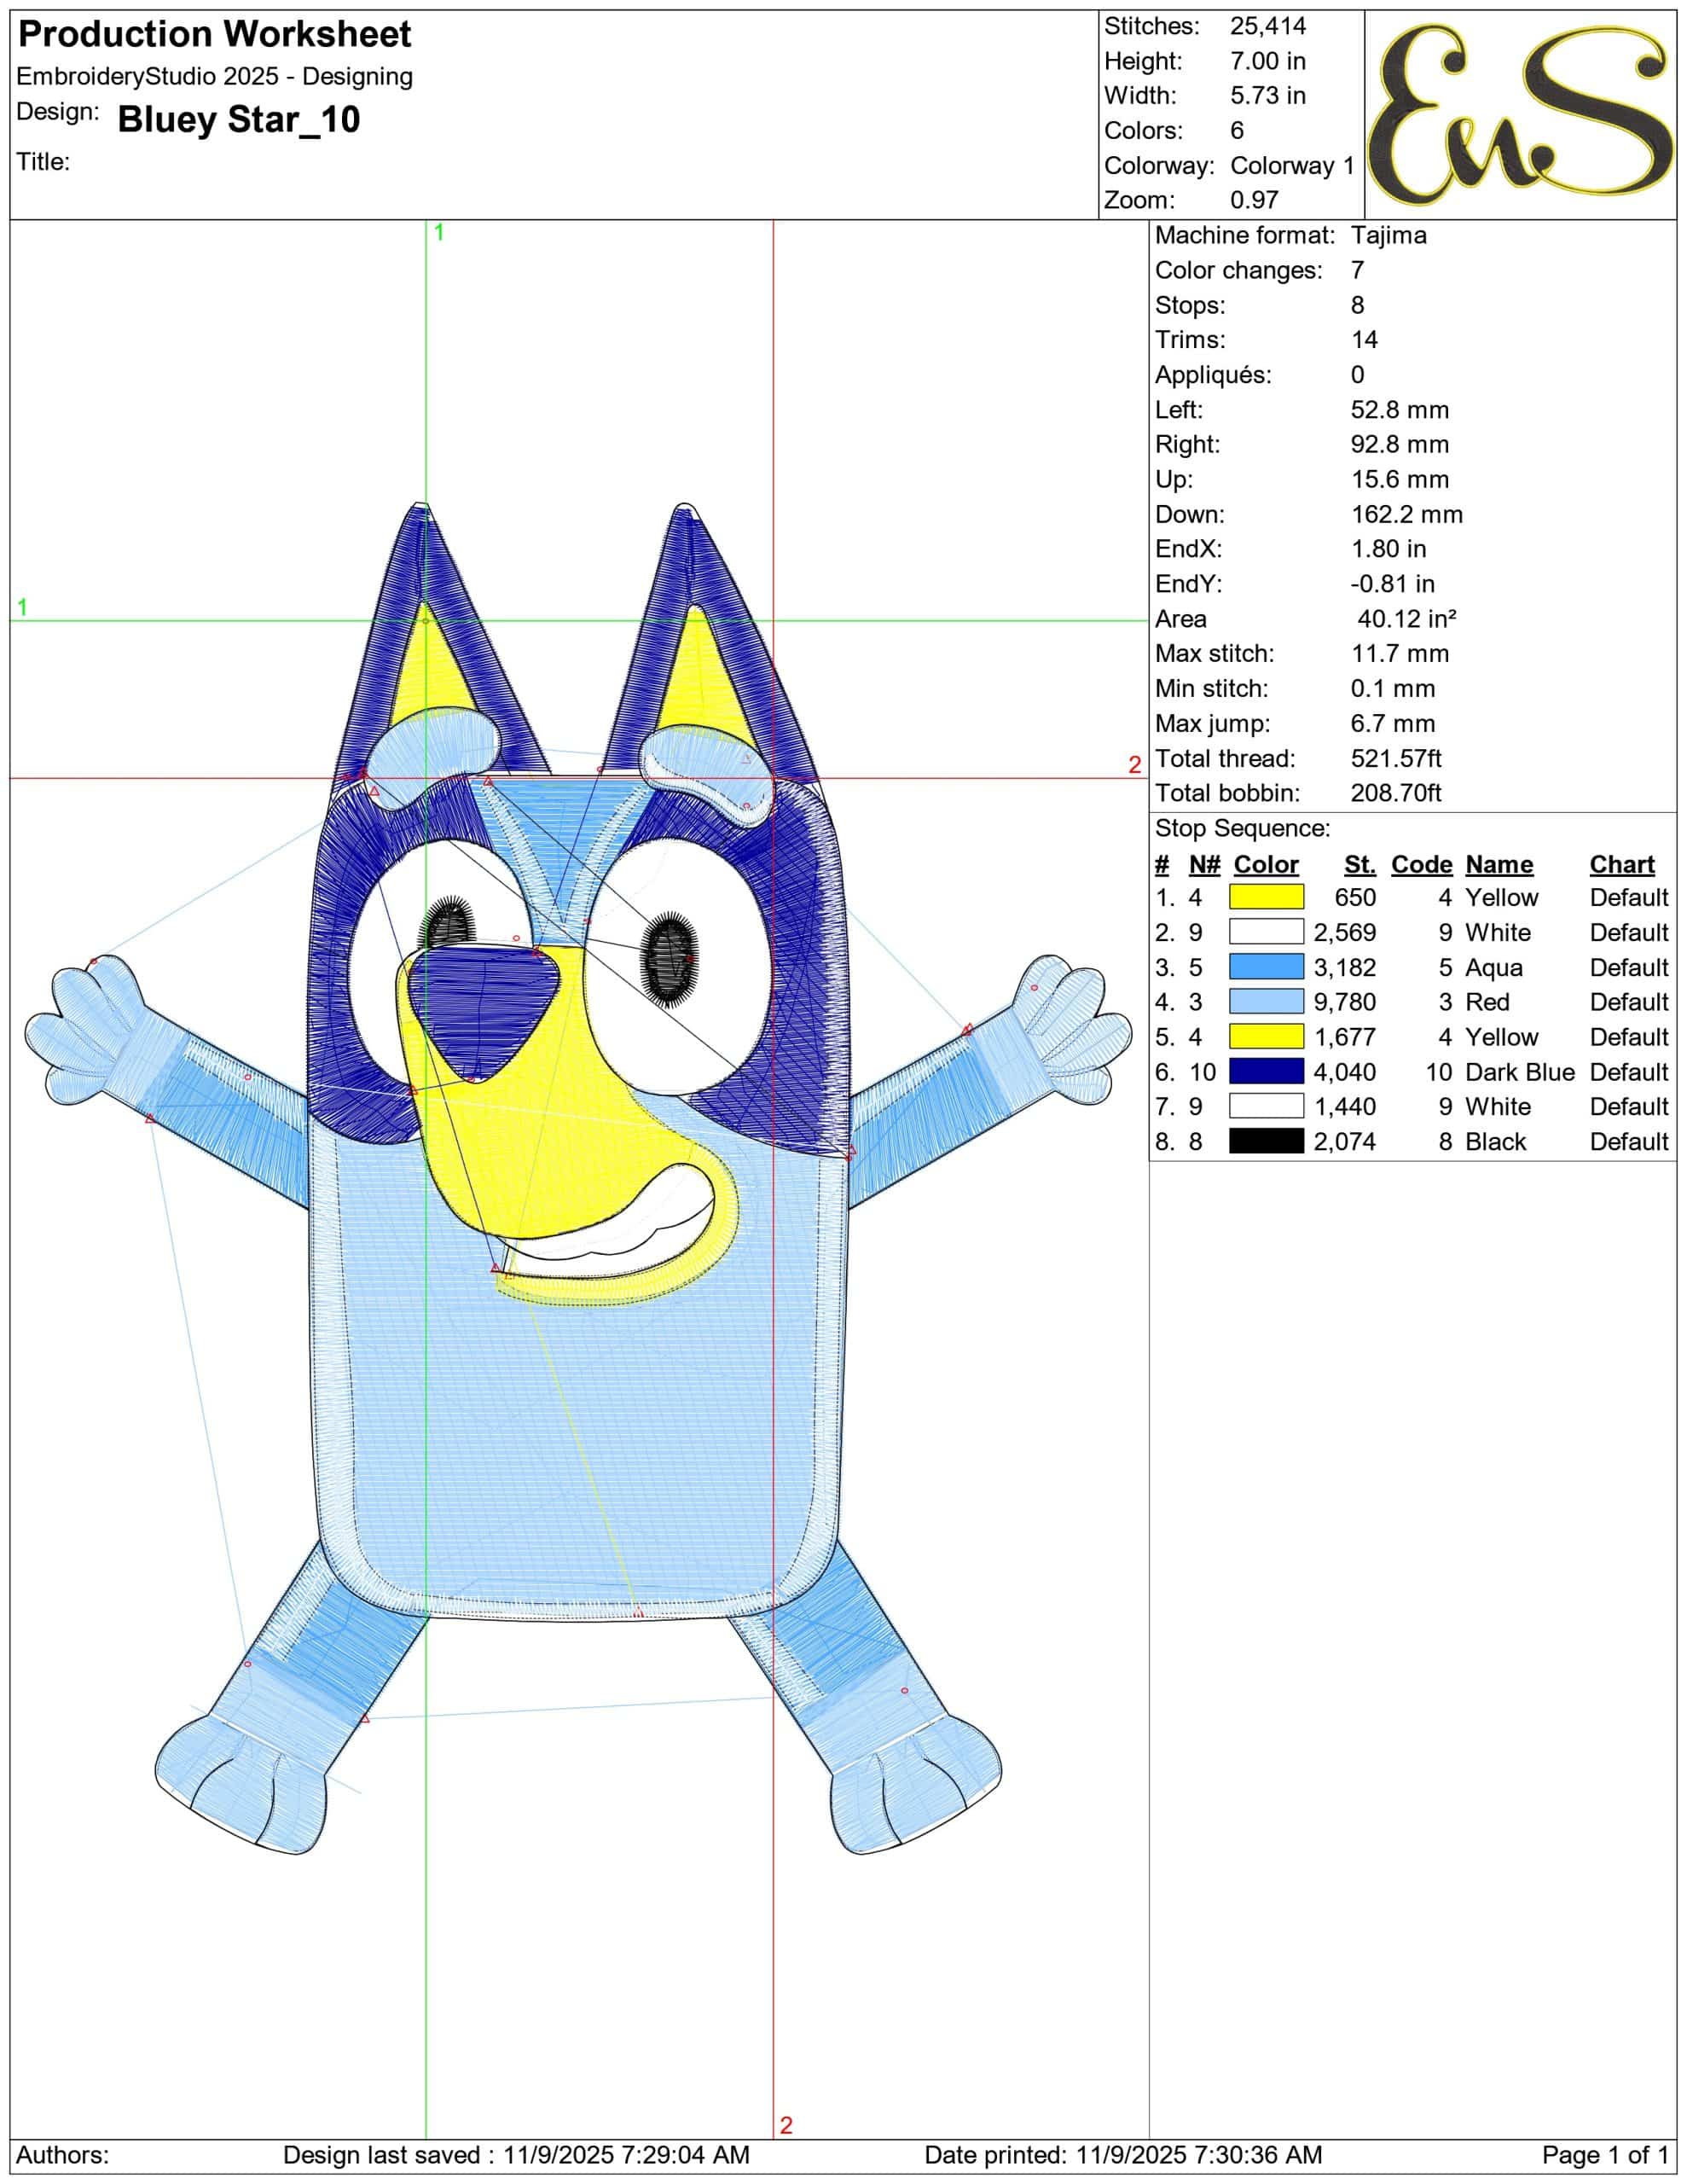This screenshot has height=2184, width=1687.
Task: Select the 'Aqua' thread name
Action: (x=1494, y=968)
